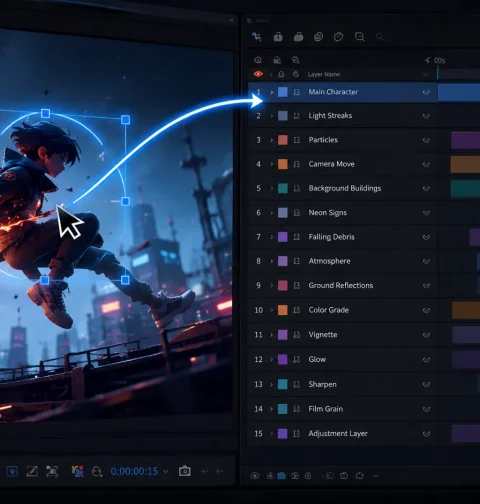Click the purple Particles timeline bar
The image size is (480, 504).
pyautogui.click(x=465, y=140)
